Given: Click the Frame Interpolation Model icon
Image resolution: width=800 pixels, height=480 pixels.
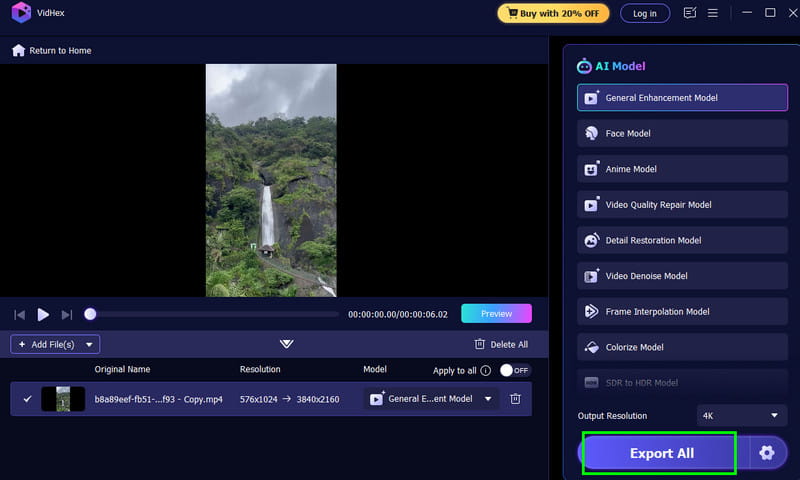Looking at the screenshot, I should coord(591,311).
